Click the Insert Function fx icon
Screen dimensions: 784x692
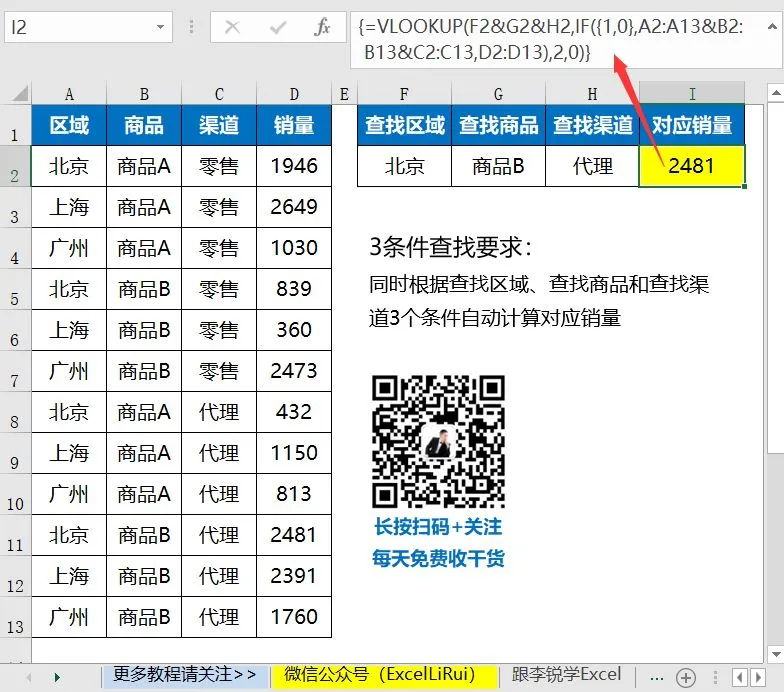[322, 27]
